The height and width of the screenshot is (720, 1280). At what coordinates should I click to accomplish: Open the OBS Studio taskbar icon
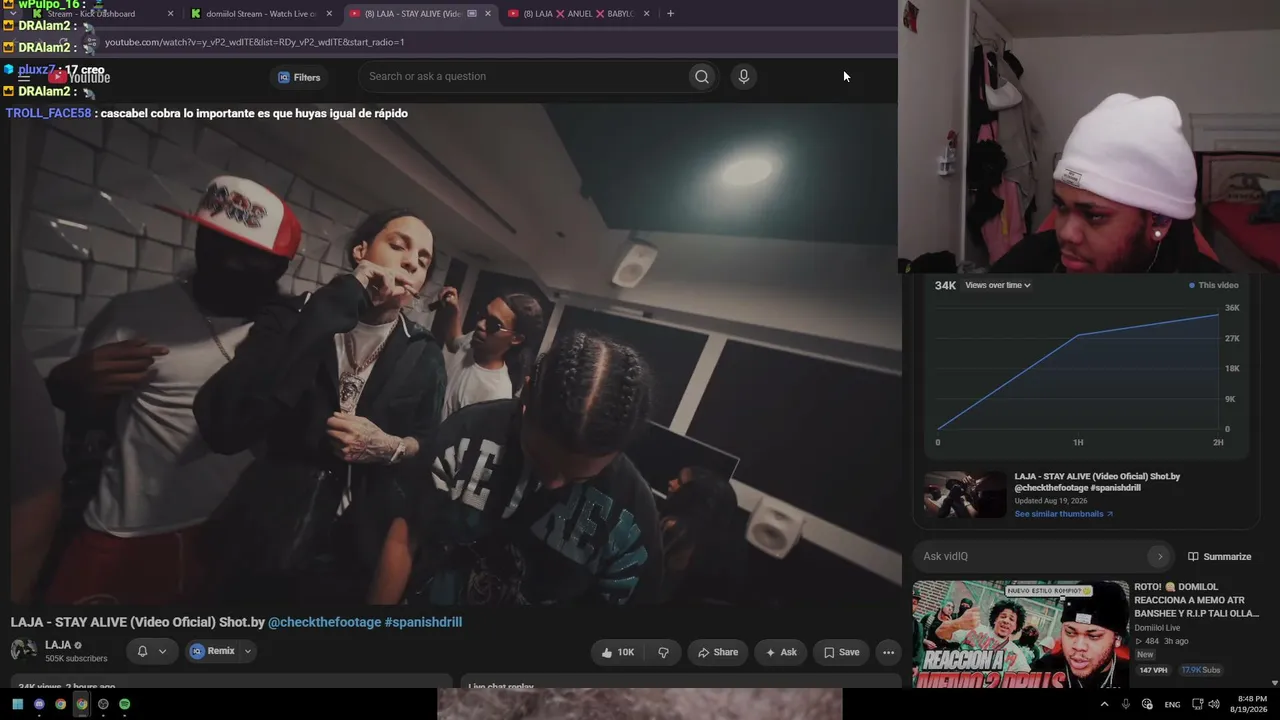(x=103, y=704)
